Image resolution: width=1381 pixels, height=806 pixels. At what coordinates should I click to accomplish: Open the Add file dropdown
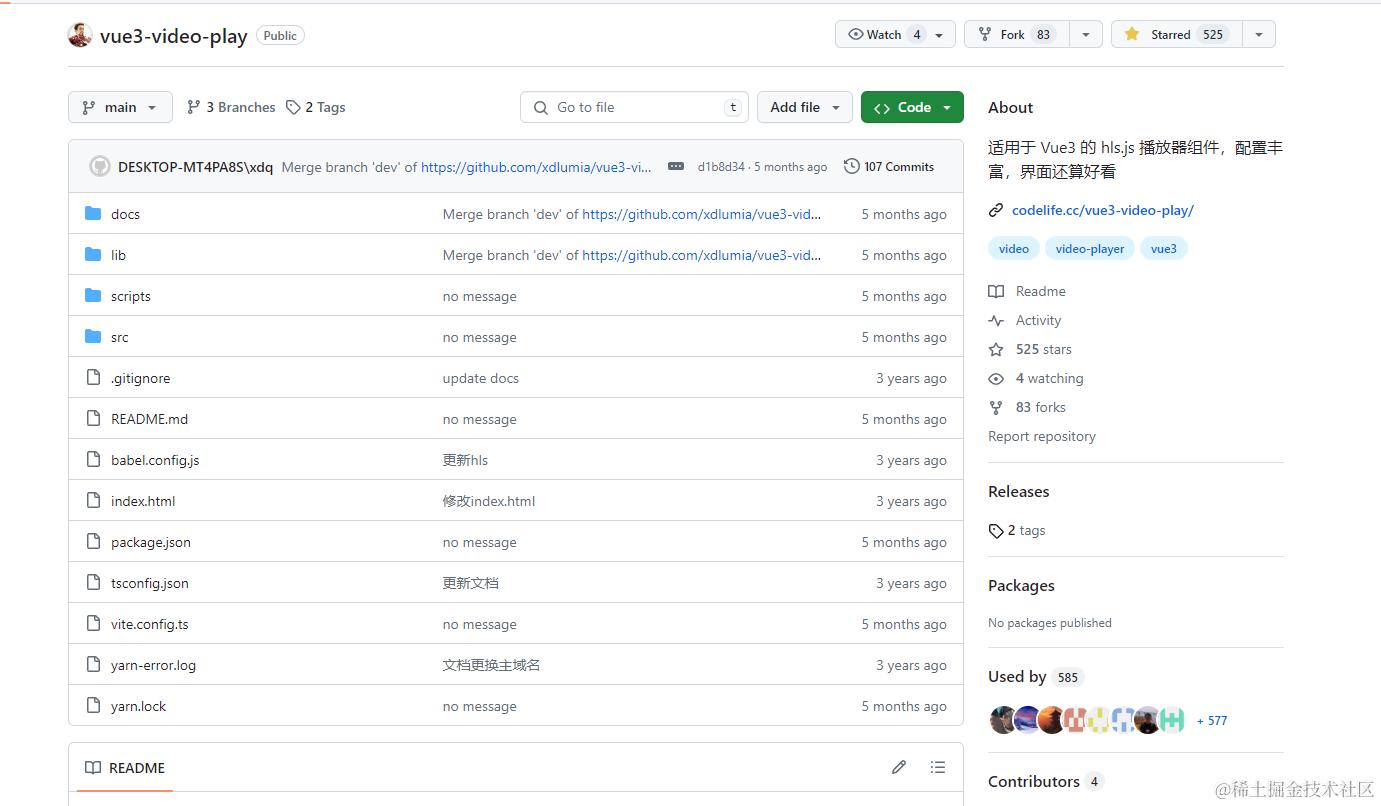click(x=805, y=107)
